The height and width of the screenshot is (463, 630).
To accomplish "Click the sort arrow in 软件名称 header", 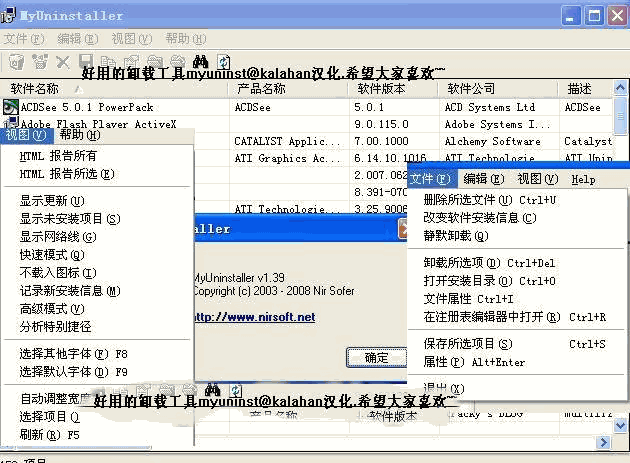I will [79, 89].
